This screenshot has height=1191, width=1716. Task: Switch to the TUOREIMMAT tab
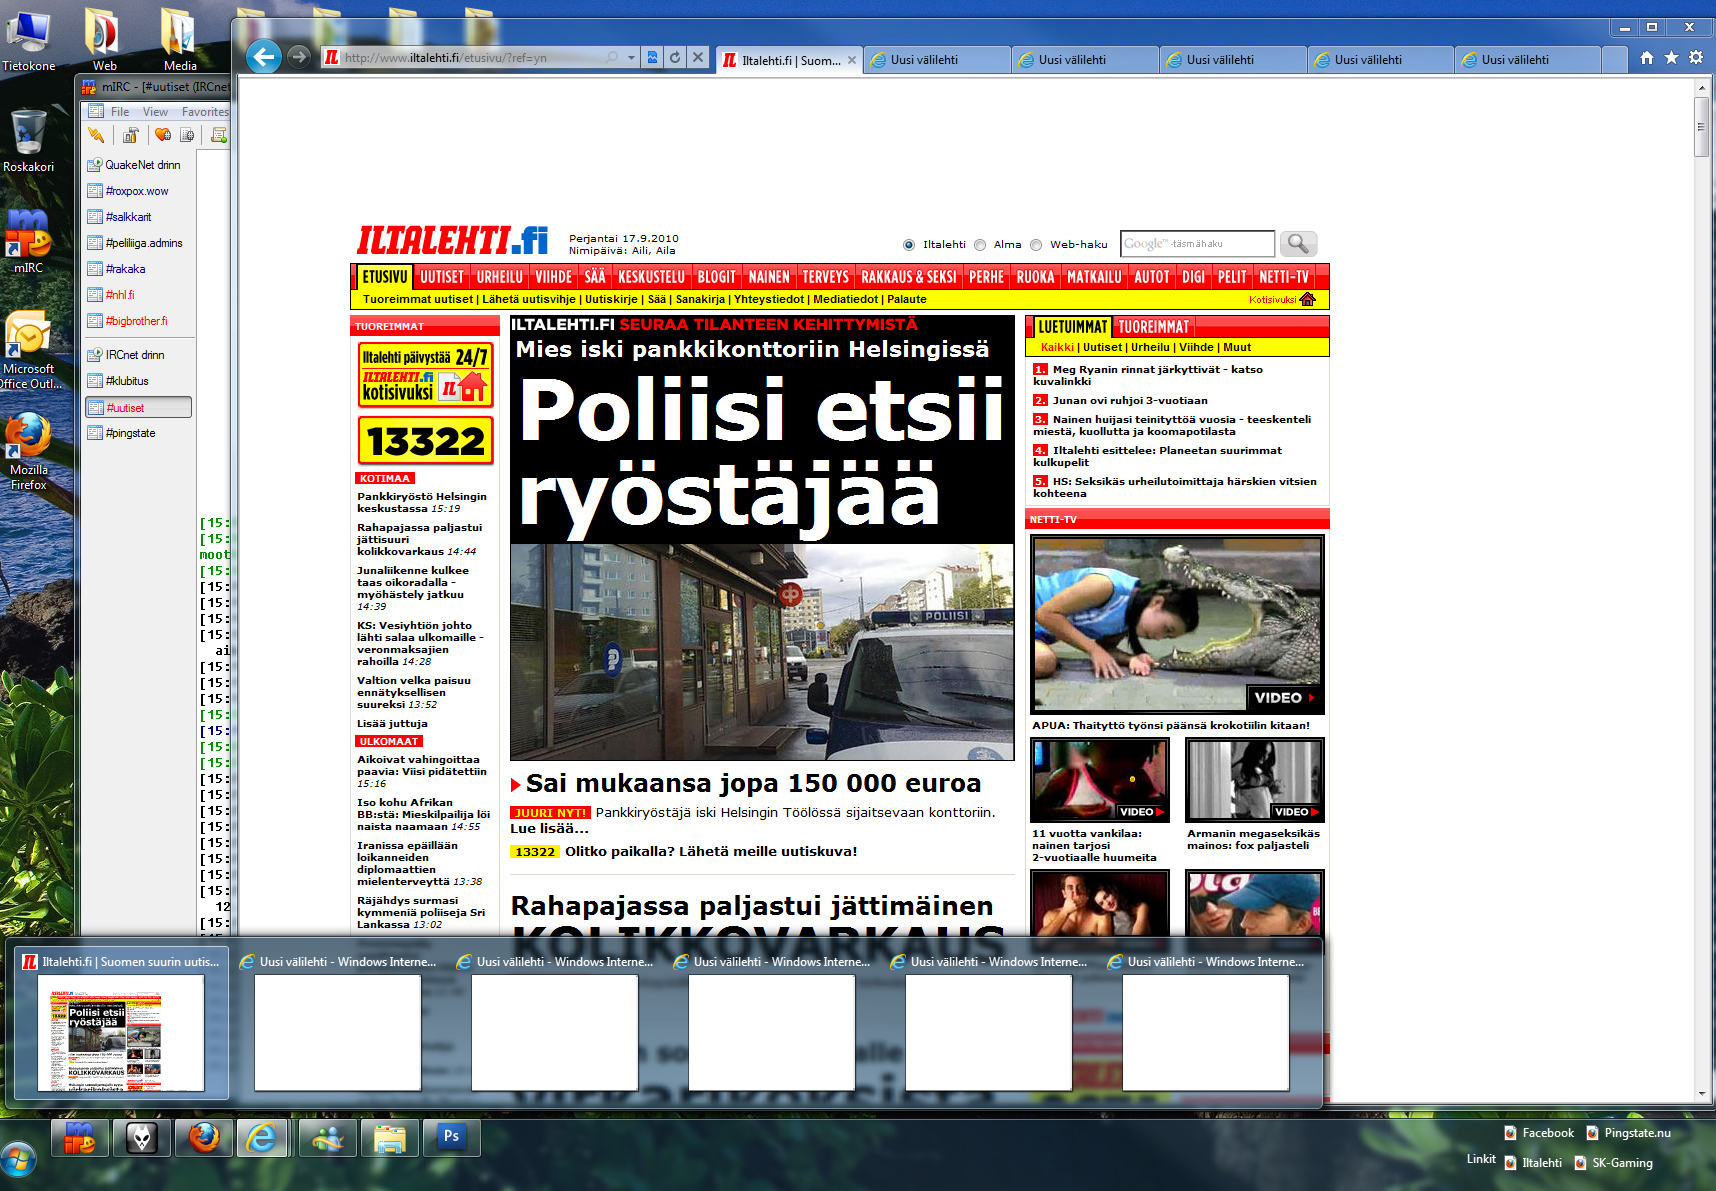[x=1153, y=327]
